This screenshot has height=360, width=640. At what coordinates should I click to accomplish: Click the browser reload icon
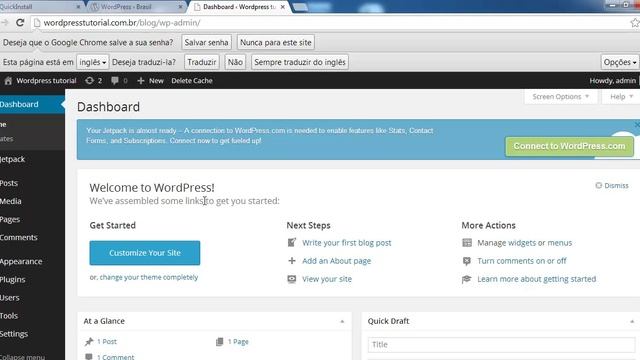click(x=20, y=23)
